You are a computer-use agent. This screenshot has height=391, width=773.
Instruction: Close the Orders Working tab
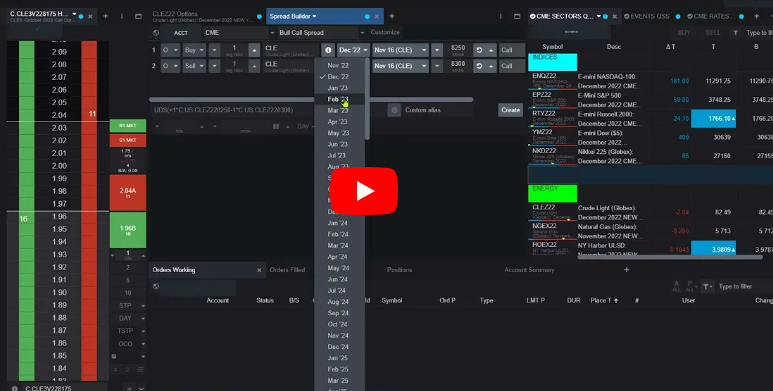[x=259, y=270]
